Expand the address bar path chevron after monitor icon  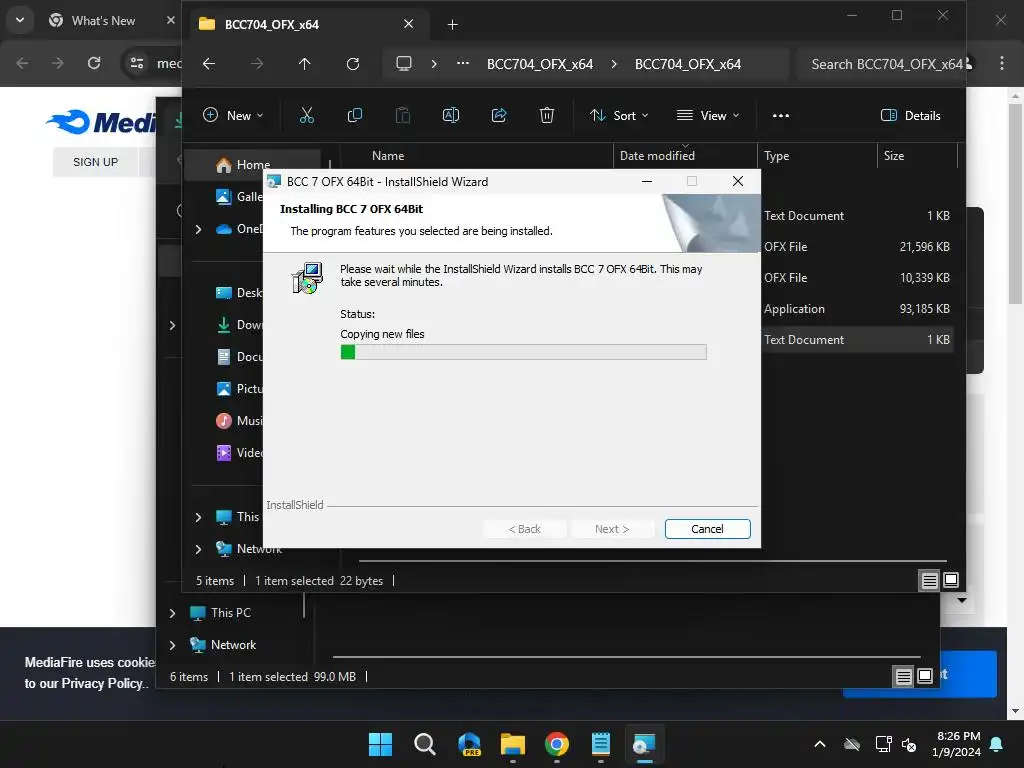tap(434, 64)
